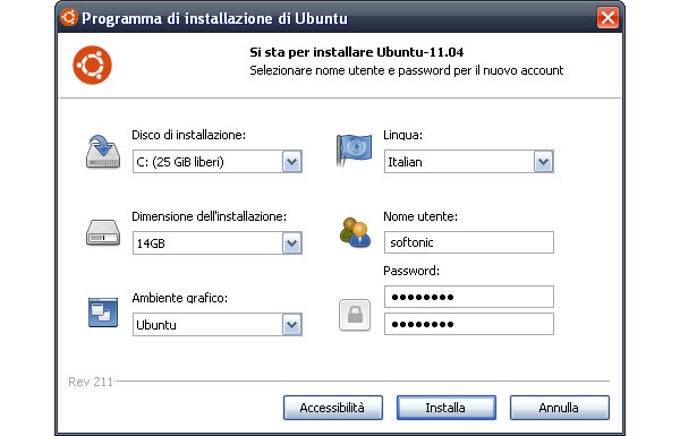Click the users icon beside Nome utente
The height and width of the screenshot is (436, 680).
(x=355, y=233)
